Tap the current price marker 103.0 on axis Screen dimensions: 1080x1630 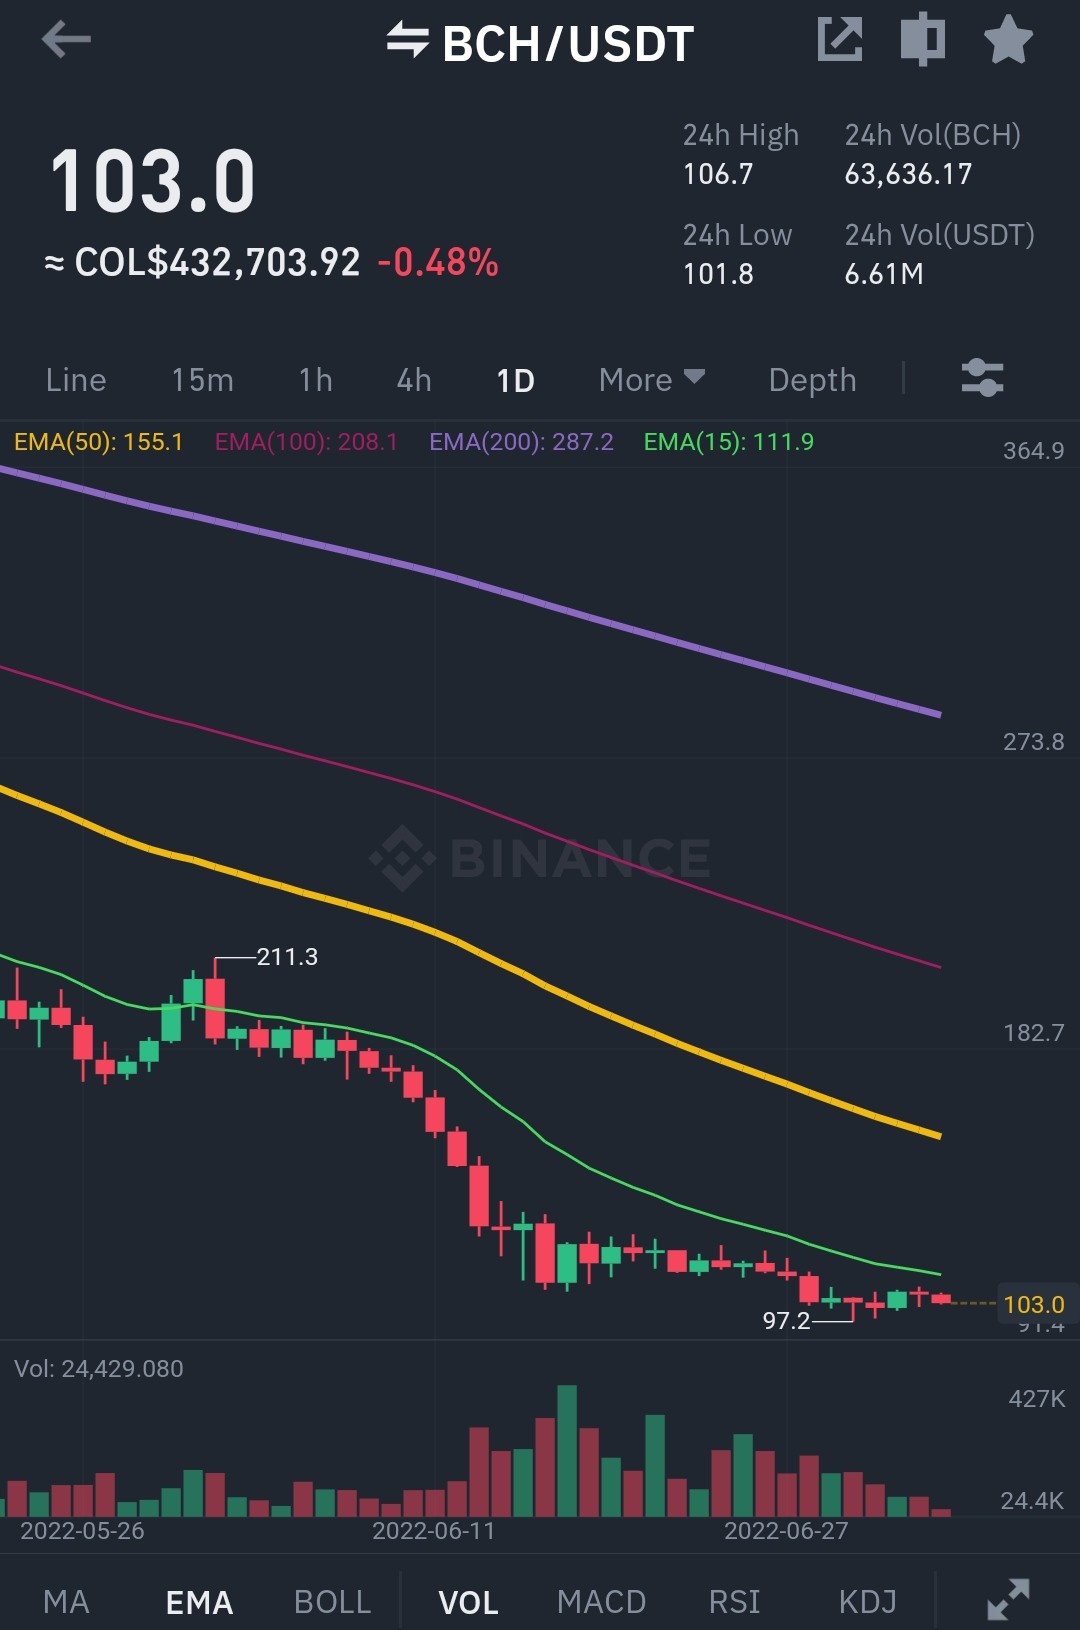pyautogui.click(x=1034, y=1304)
